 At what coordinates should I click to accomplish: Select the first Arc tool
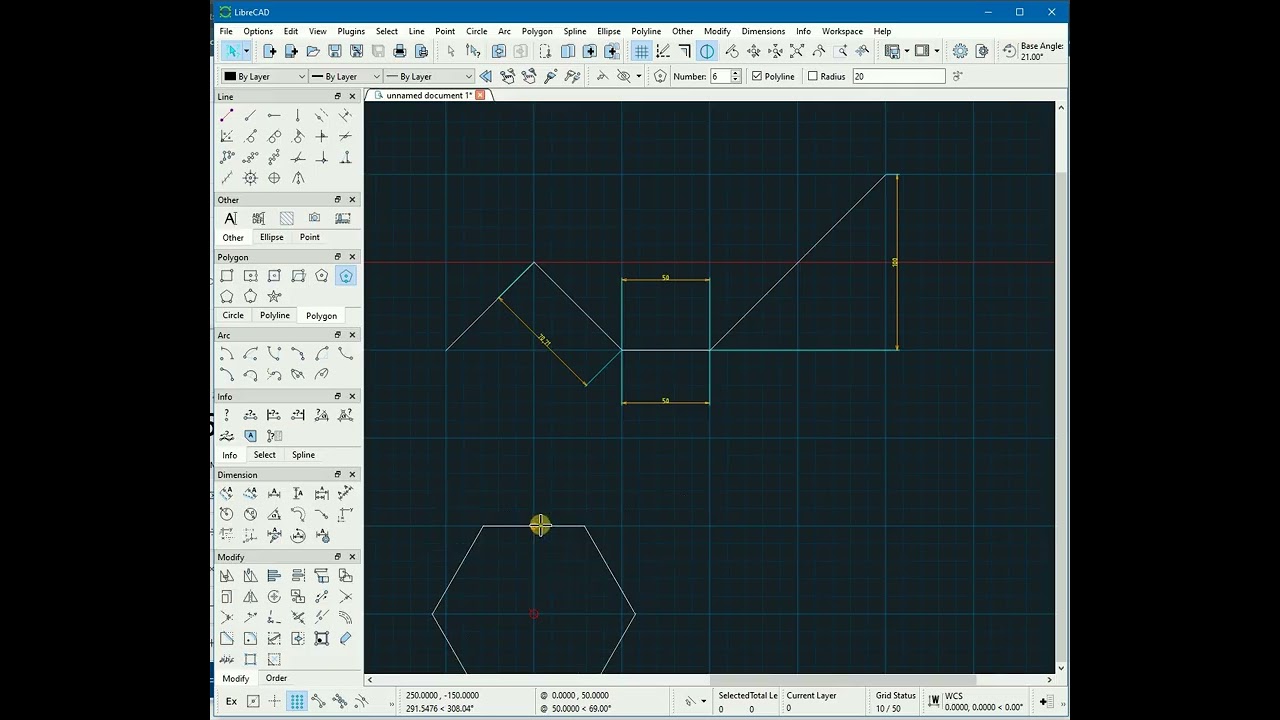pos(227,354)
